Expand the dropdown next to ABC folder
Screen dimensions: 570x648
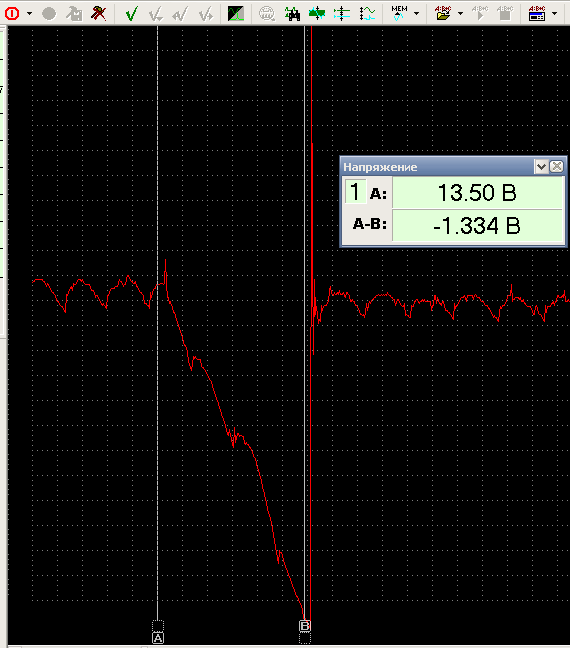pyautogui.click(x=460, y=14)
